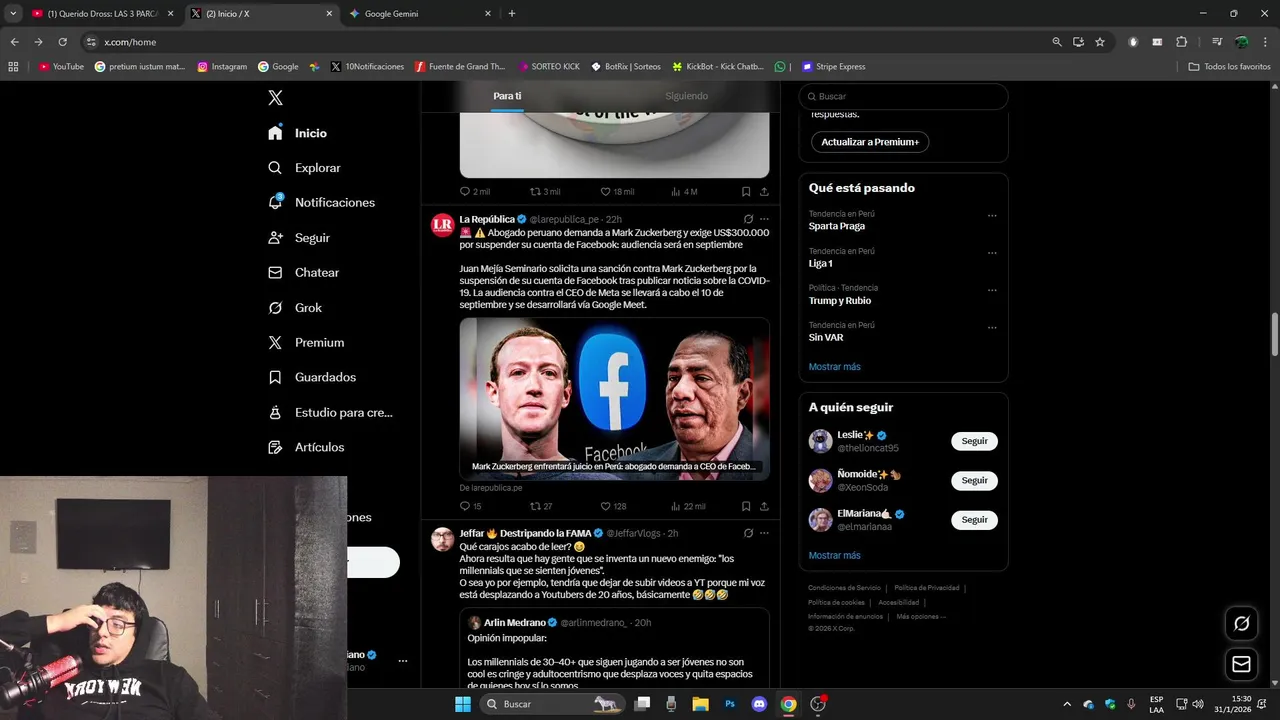
Task: Open more options for Trump y Rubio trend
Action: coord(992,290)
